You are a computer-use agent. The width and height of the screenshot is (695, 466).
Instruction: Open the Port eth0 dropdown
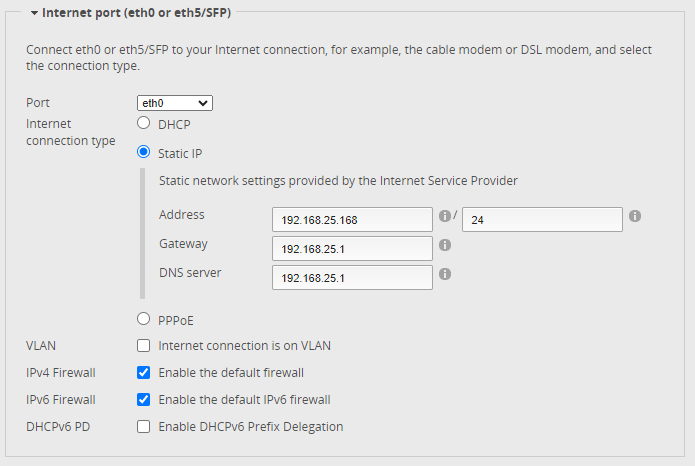point(175,103)
